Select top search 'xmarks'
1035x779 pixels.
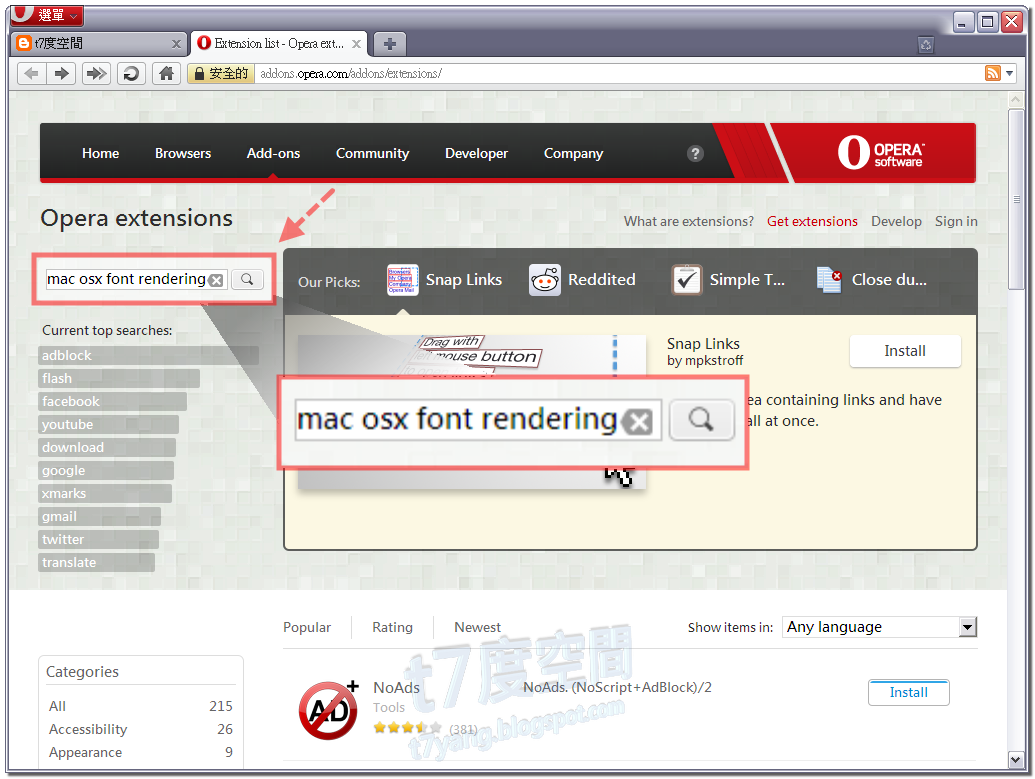[105, 494]
